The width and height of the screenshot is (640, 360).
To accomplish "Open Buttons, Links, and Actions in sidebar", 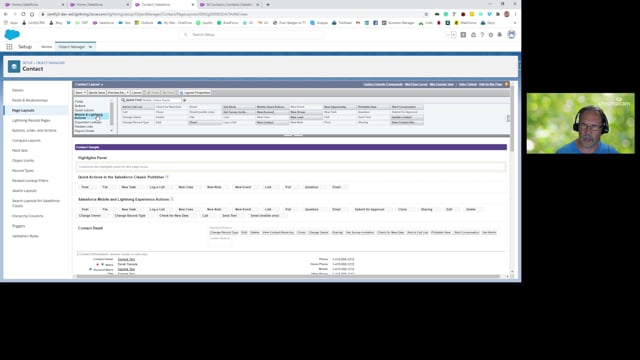I will [34, 131].
